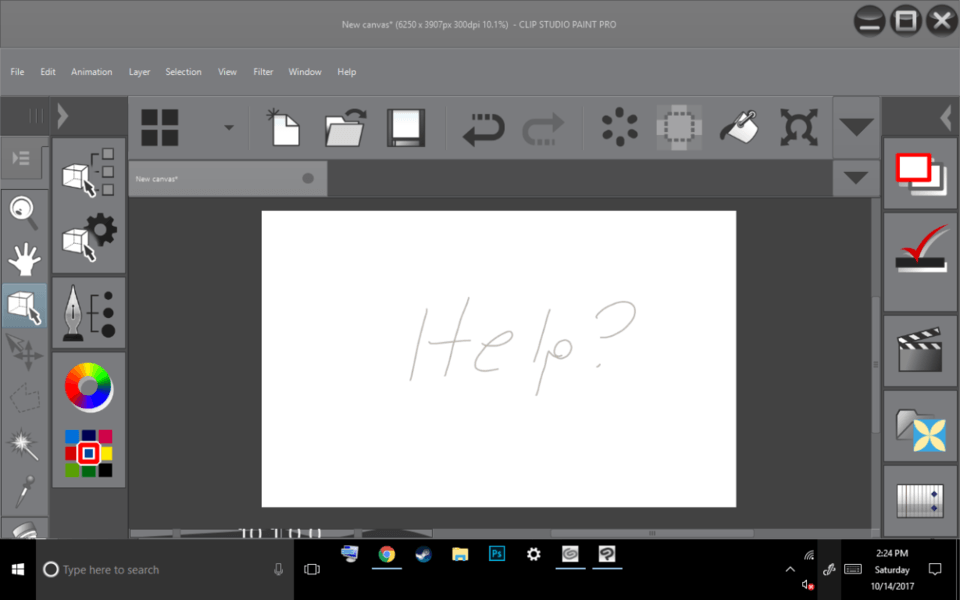
Task: Click the Type here to search box
Action: tap(164, 569)
